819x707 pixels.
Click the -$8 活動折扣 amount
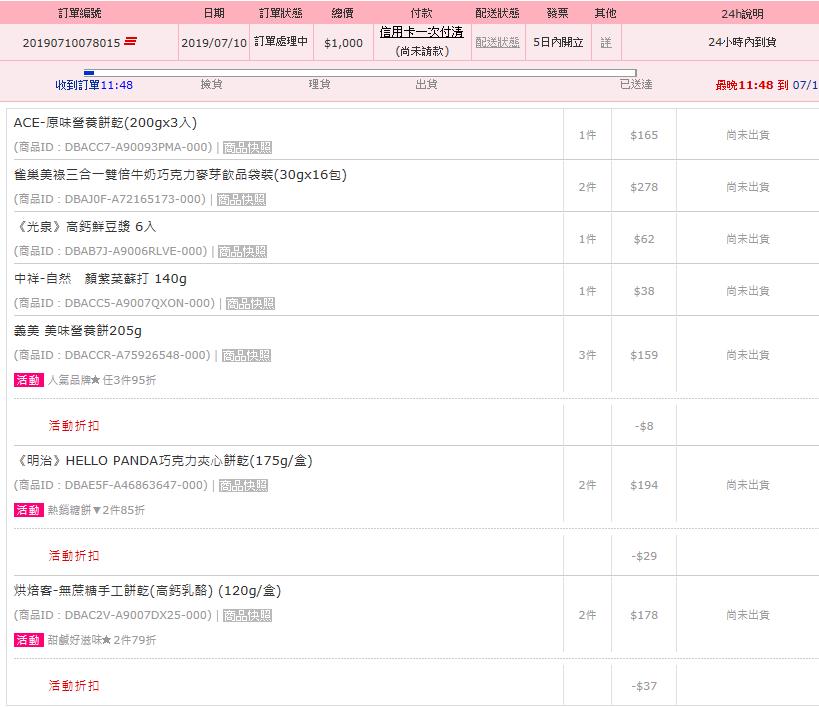click(644, 426)
